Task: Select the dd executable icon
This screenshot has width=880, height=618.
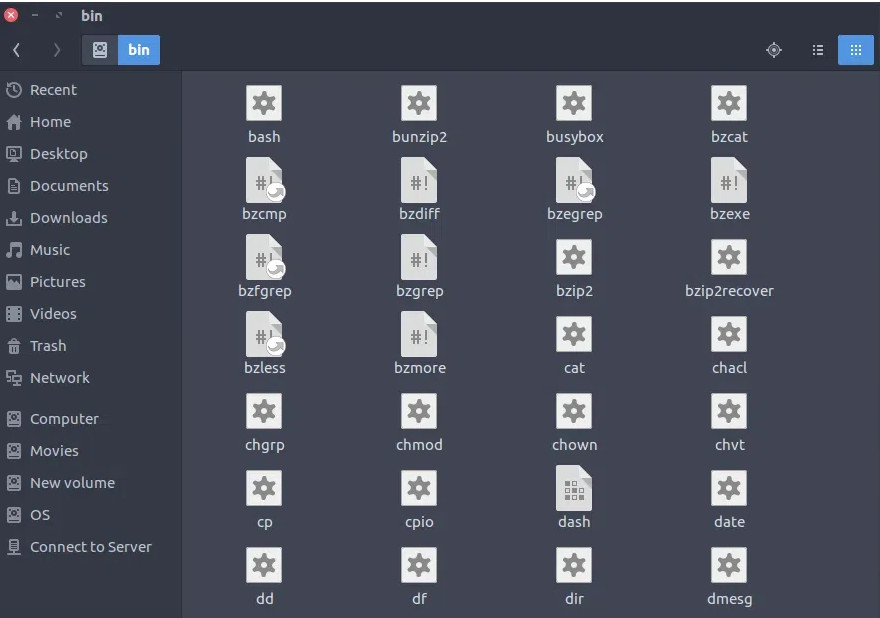Action: point(264,565)
